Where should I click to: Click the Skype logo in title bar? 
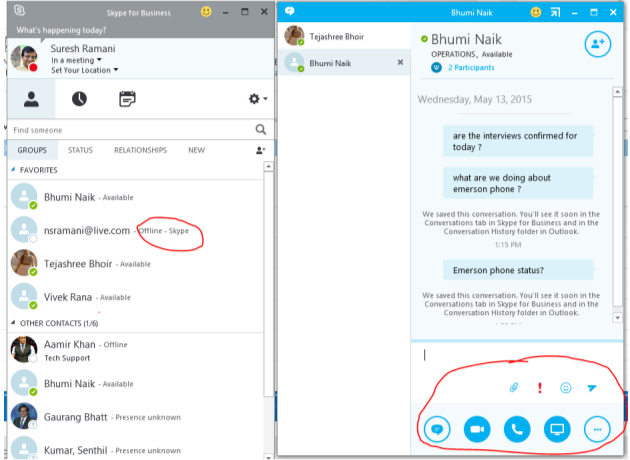19,10
